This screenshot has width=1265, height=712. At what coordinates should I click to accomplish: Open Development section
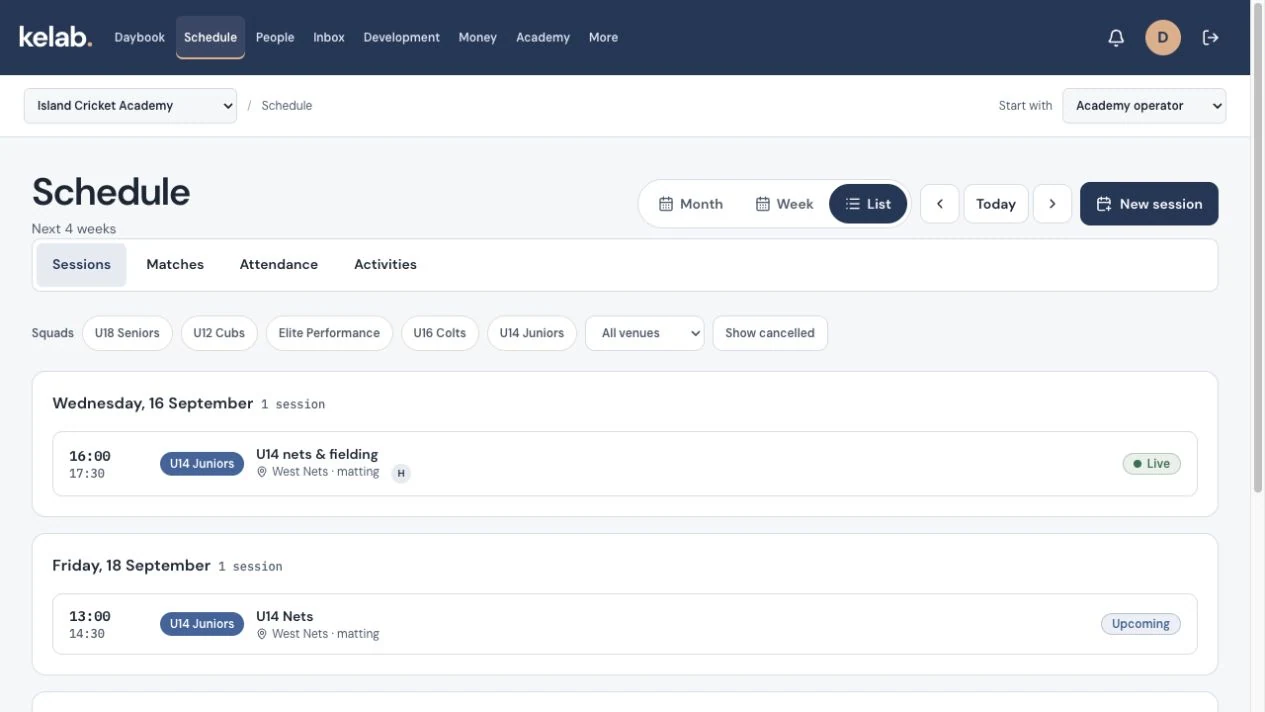(x=401, y=38)
